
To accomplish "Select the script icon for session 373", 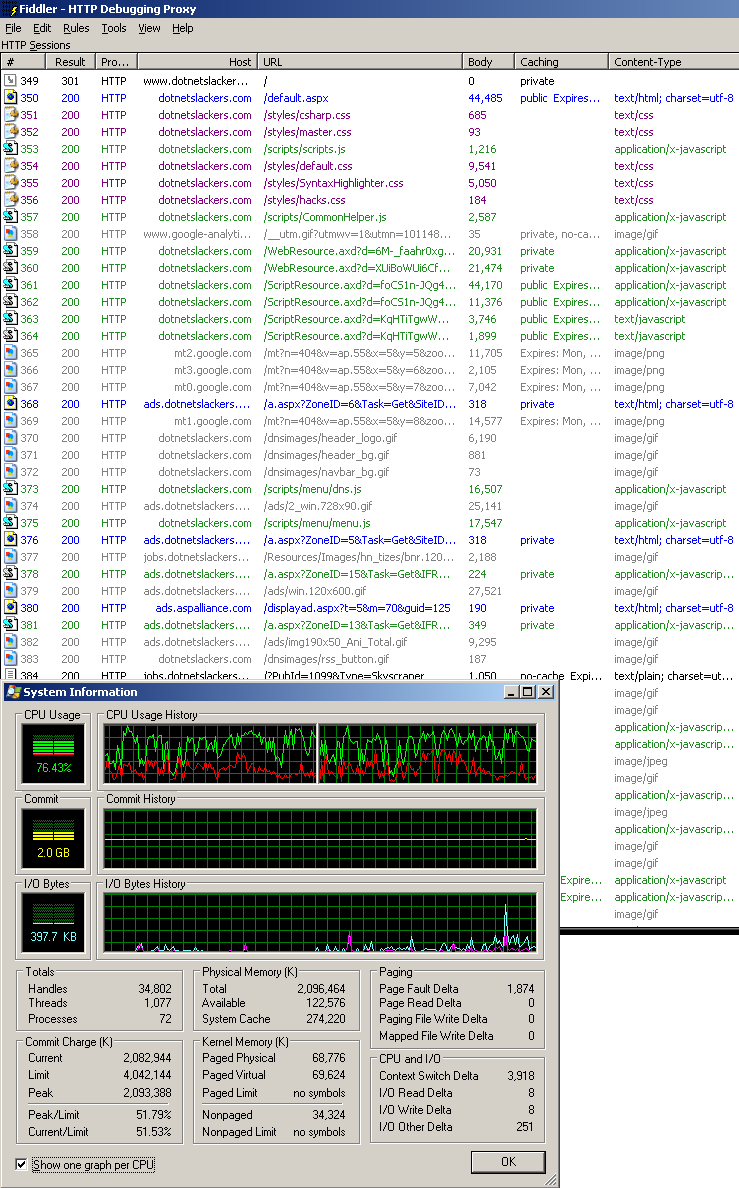I will pos(10,489).
